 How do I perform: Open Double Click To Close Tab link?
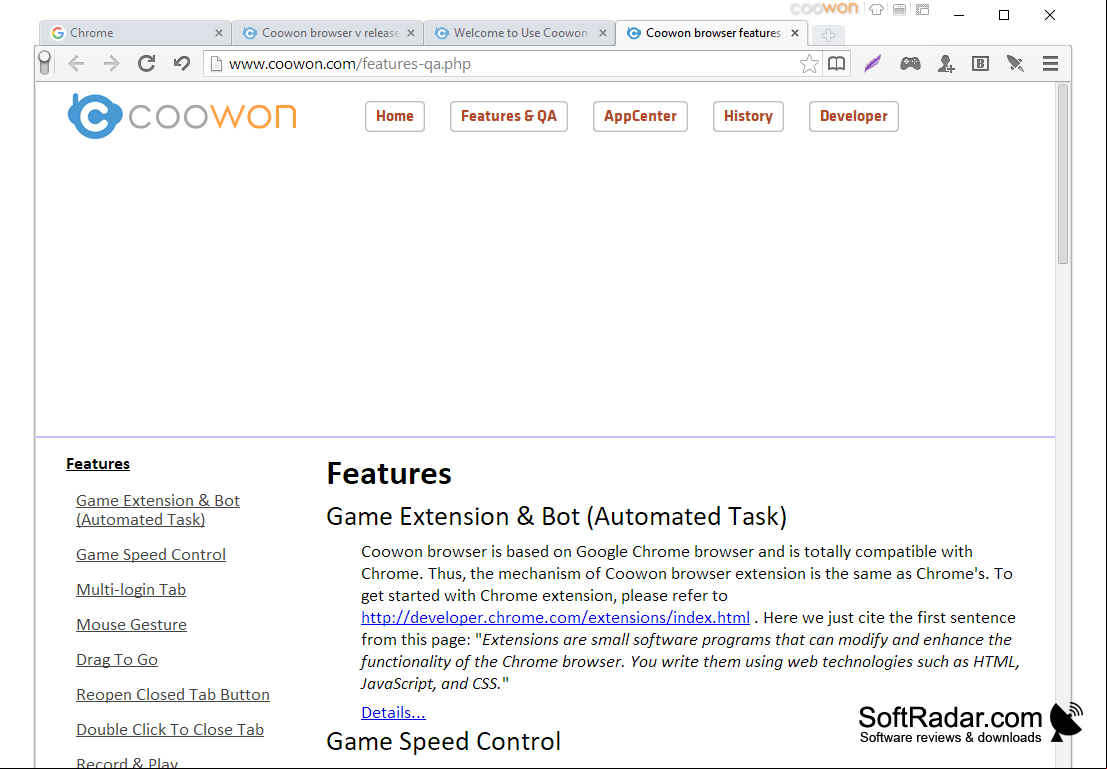point(170,729)
